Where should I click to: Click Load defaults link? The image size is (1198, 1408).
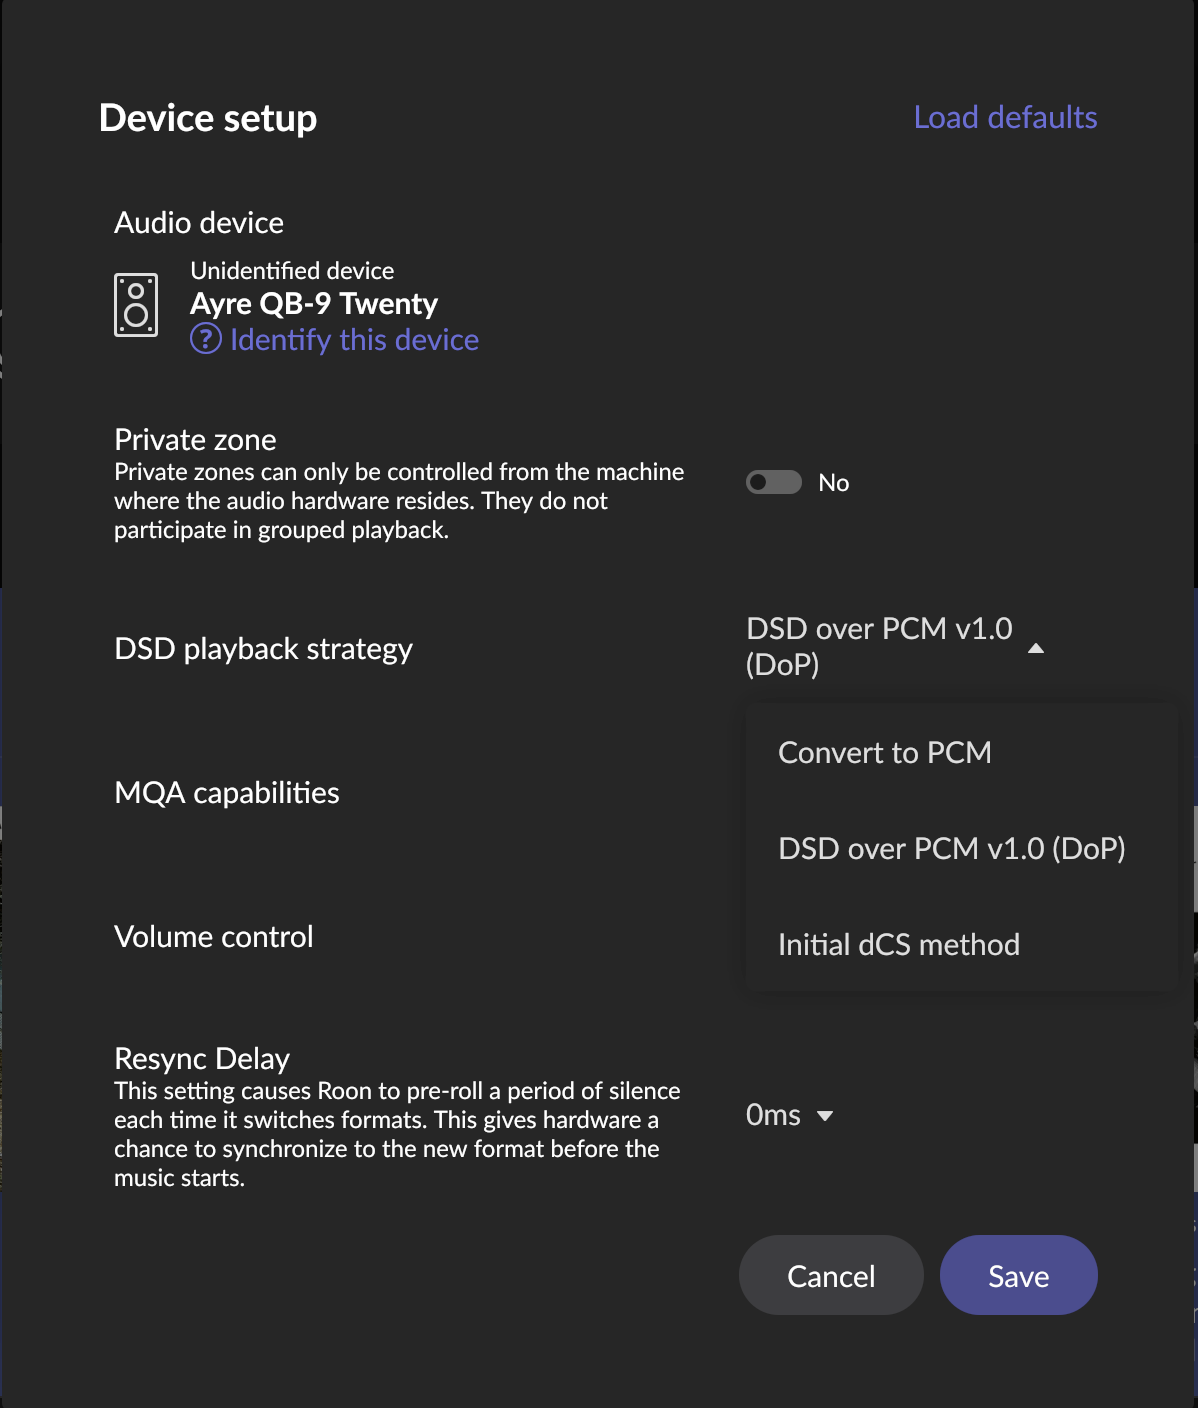point(1006,117)
